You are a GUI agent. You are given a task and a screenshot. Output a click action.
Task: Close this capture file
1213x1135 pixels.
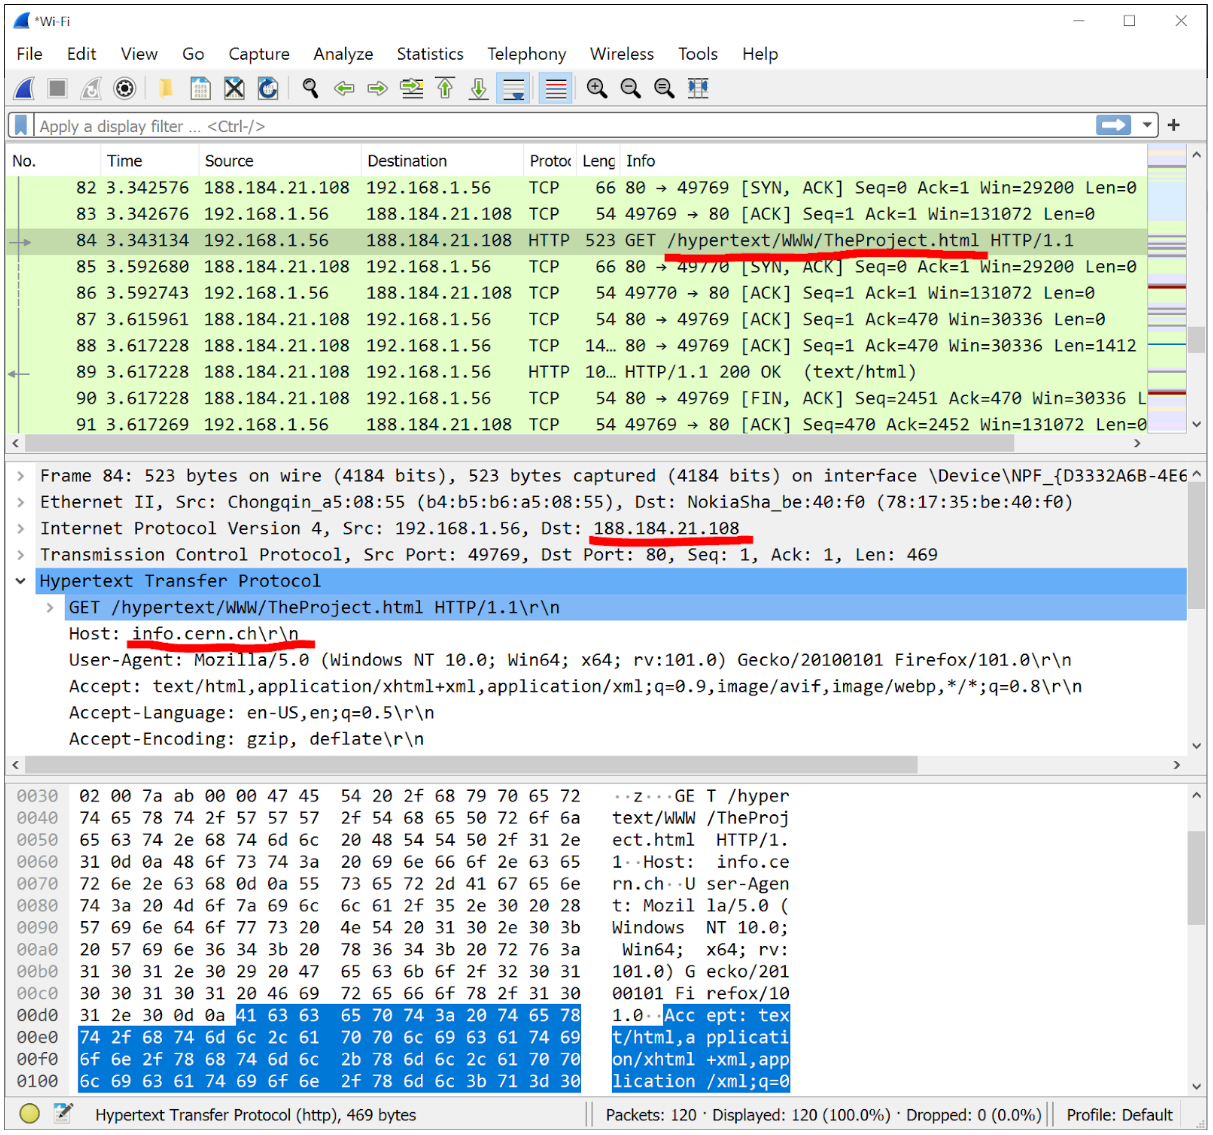[234, 89]
